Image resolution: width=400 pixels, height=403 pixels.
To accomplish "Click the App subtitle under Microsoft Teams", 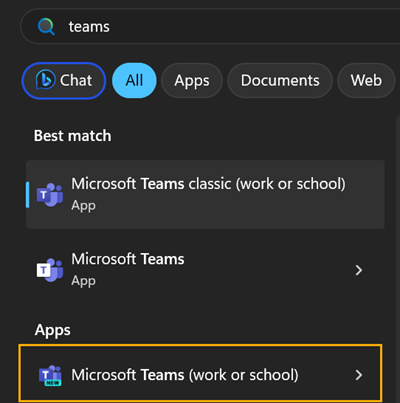I will pyautogui.click(x=83, y=281).
